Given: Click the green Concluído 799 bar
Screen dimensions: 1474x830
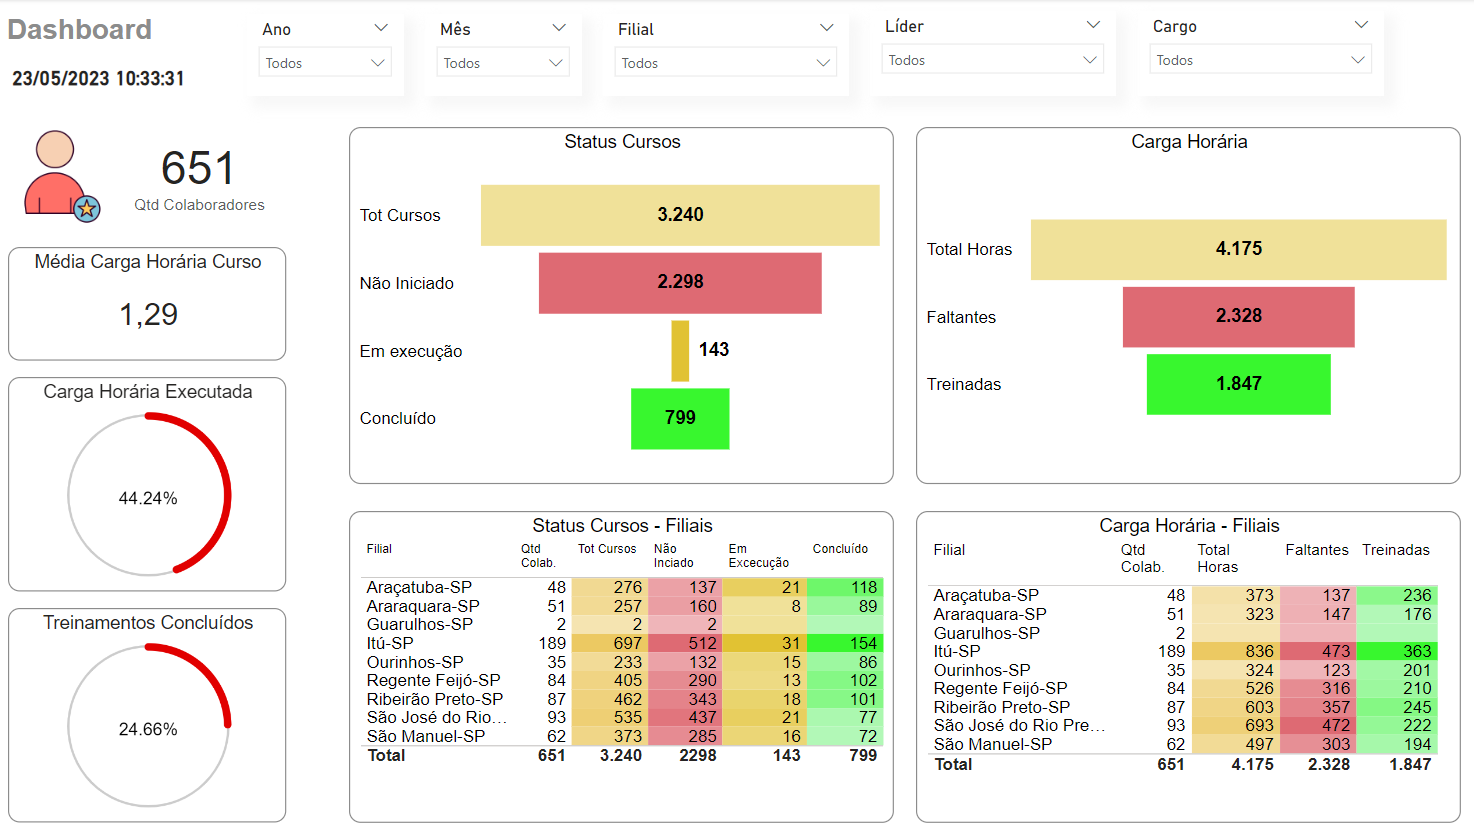Looking at the screenshot, I should click(680, 418).
